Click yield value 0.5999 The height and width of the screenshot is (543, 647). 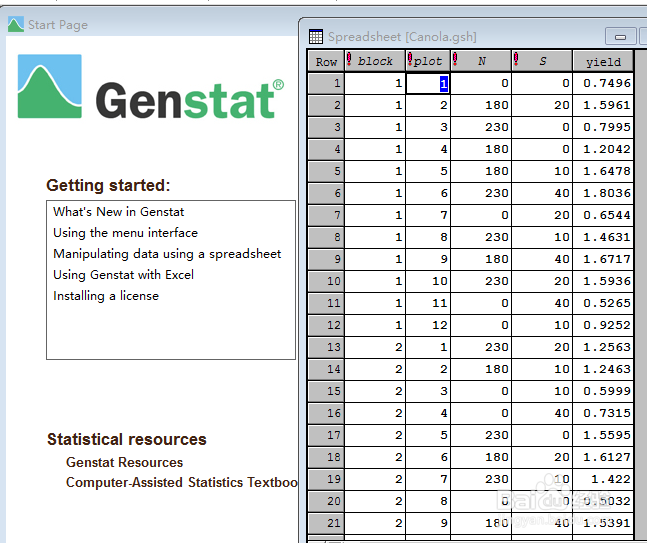tap(603, 391)
